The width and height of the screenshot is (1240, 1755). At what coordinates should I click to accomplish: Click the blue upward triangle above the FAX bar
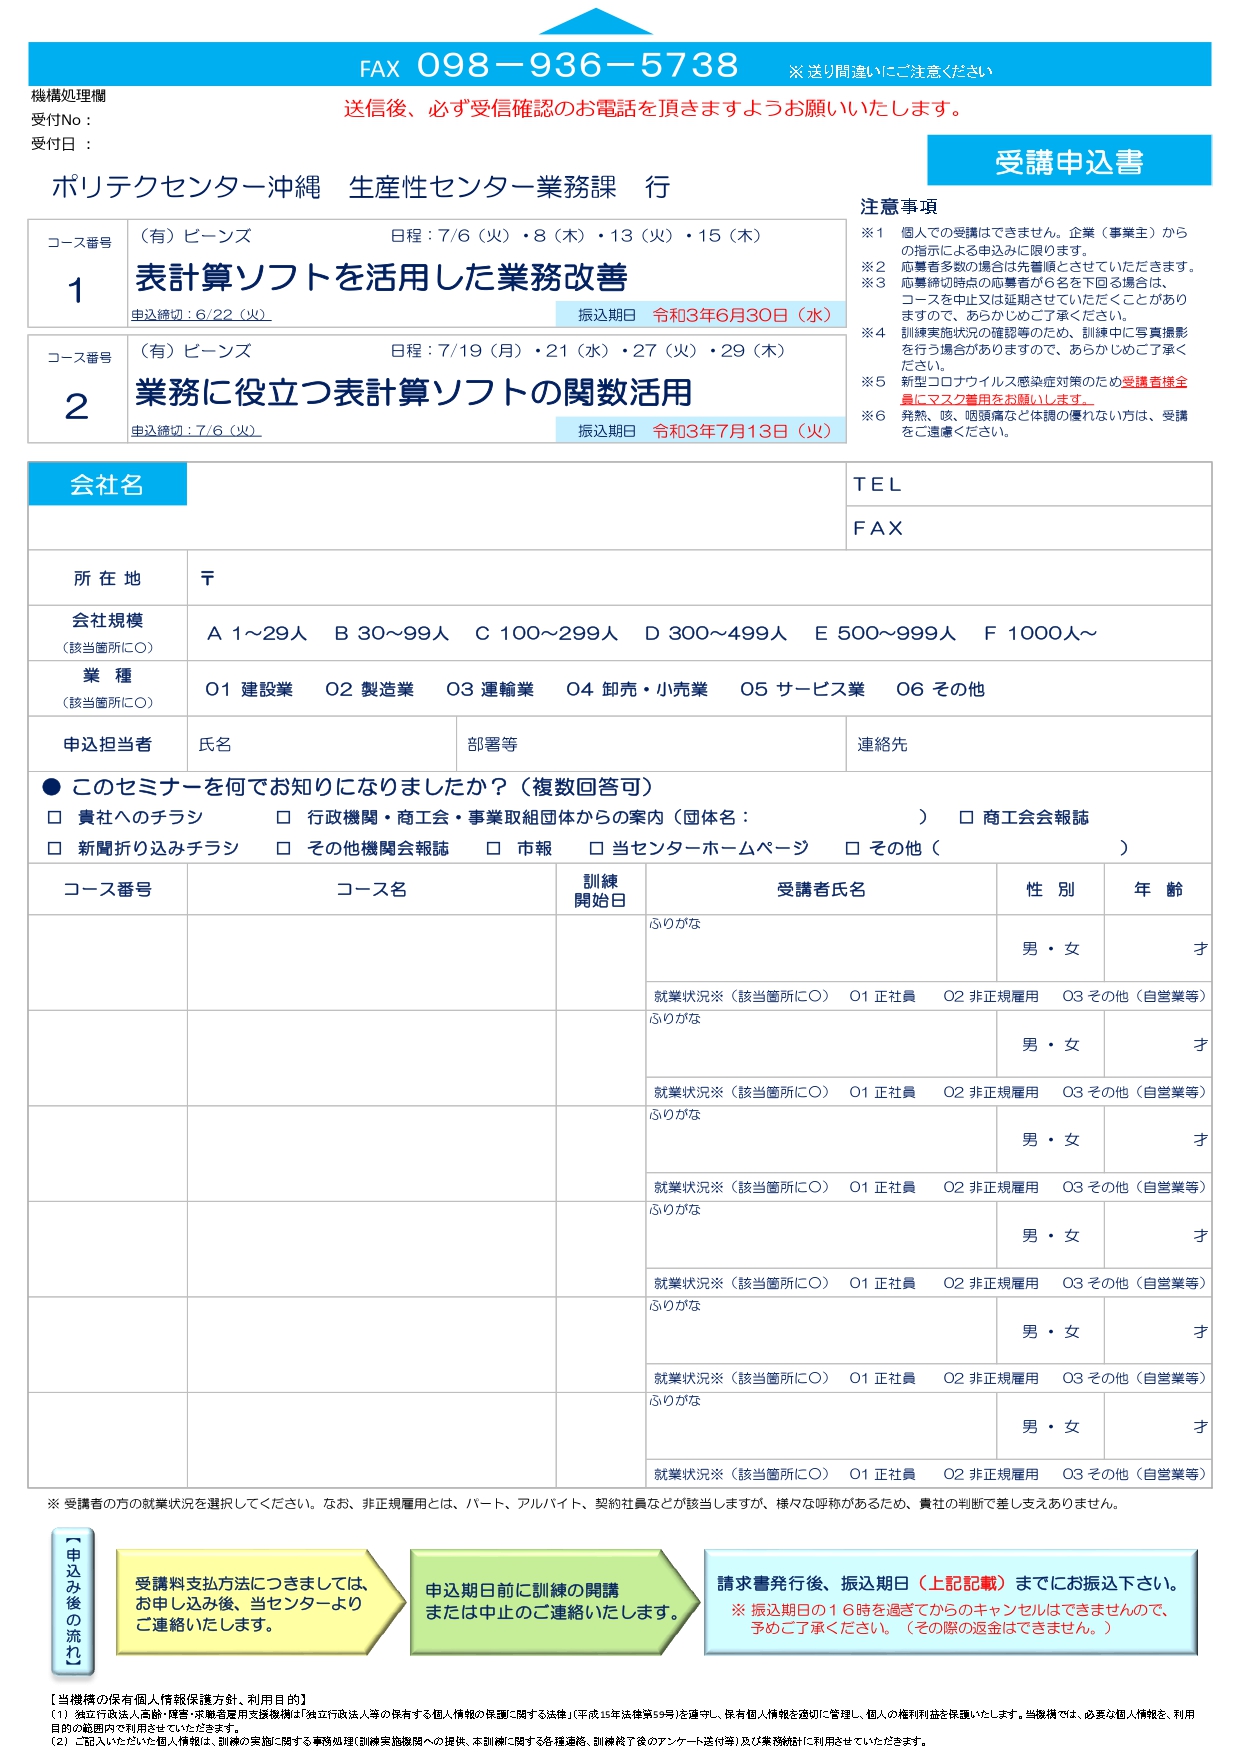click(x=596, y=22)
